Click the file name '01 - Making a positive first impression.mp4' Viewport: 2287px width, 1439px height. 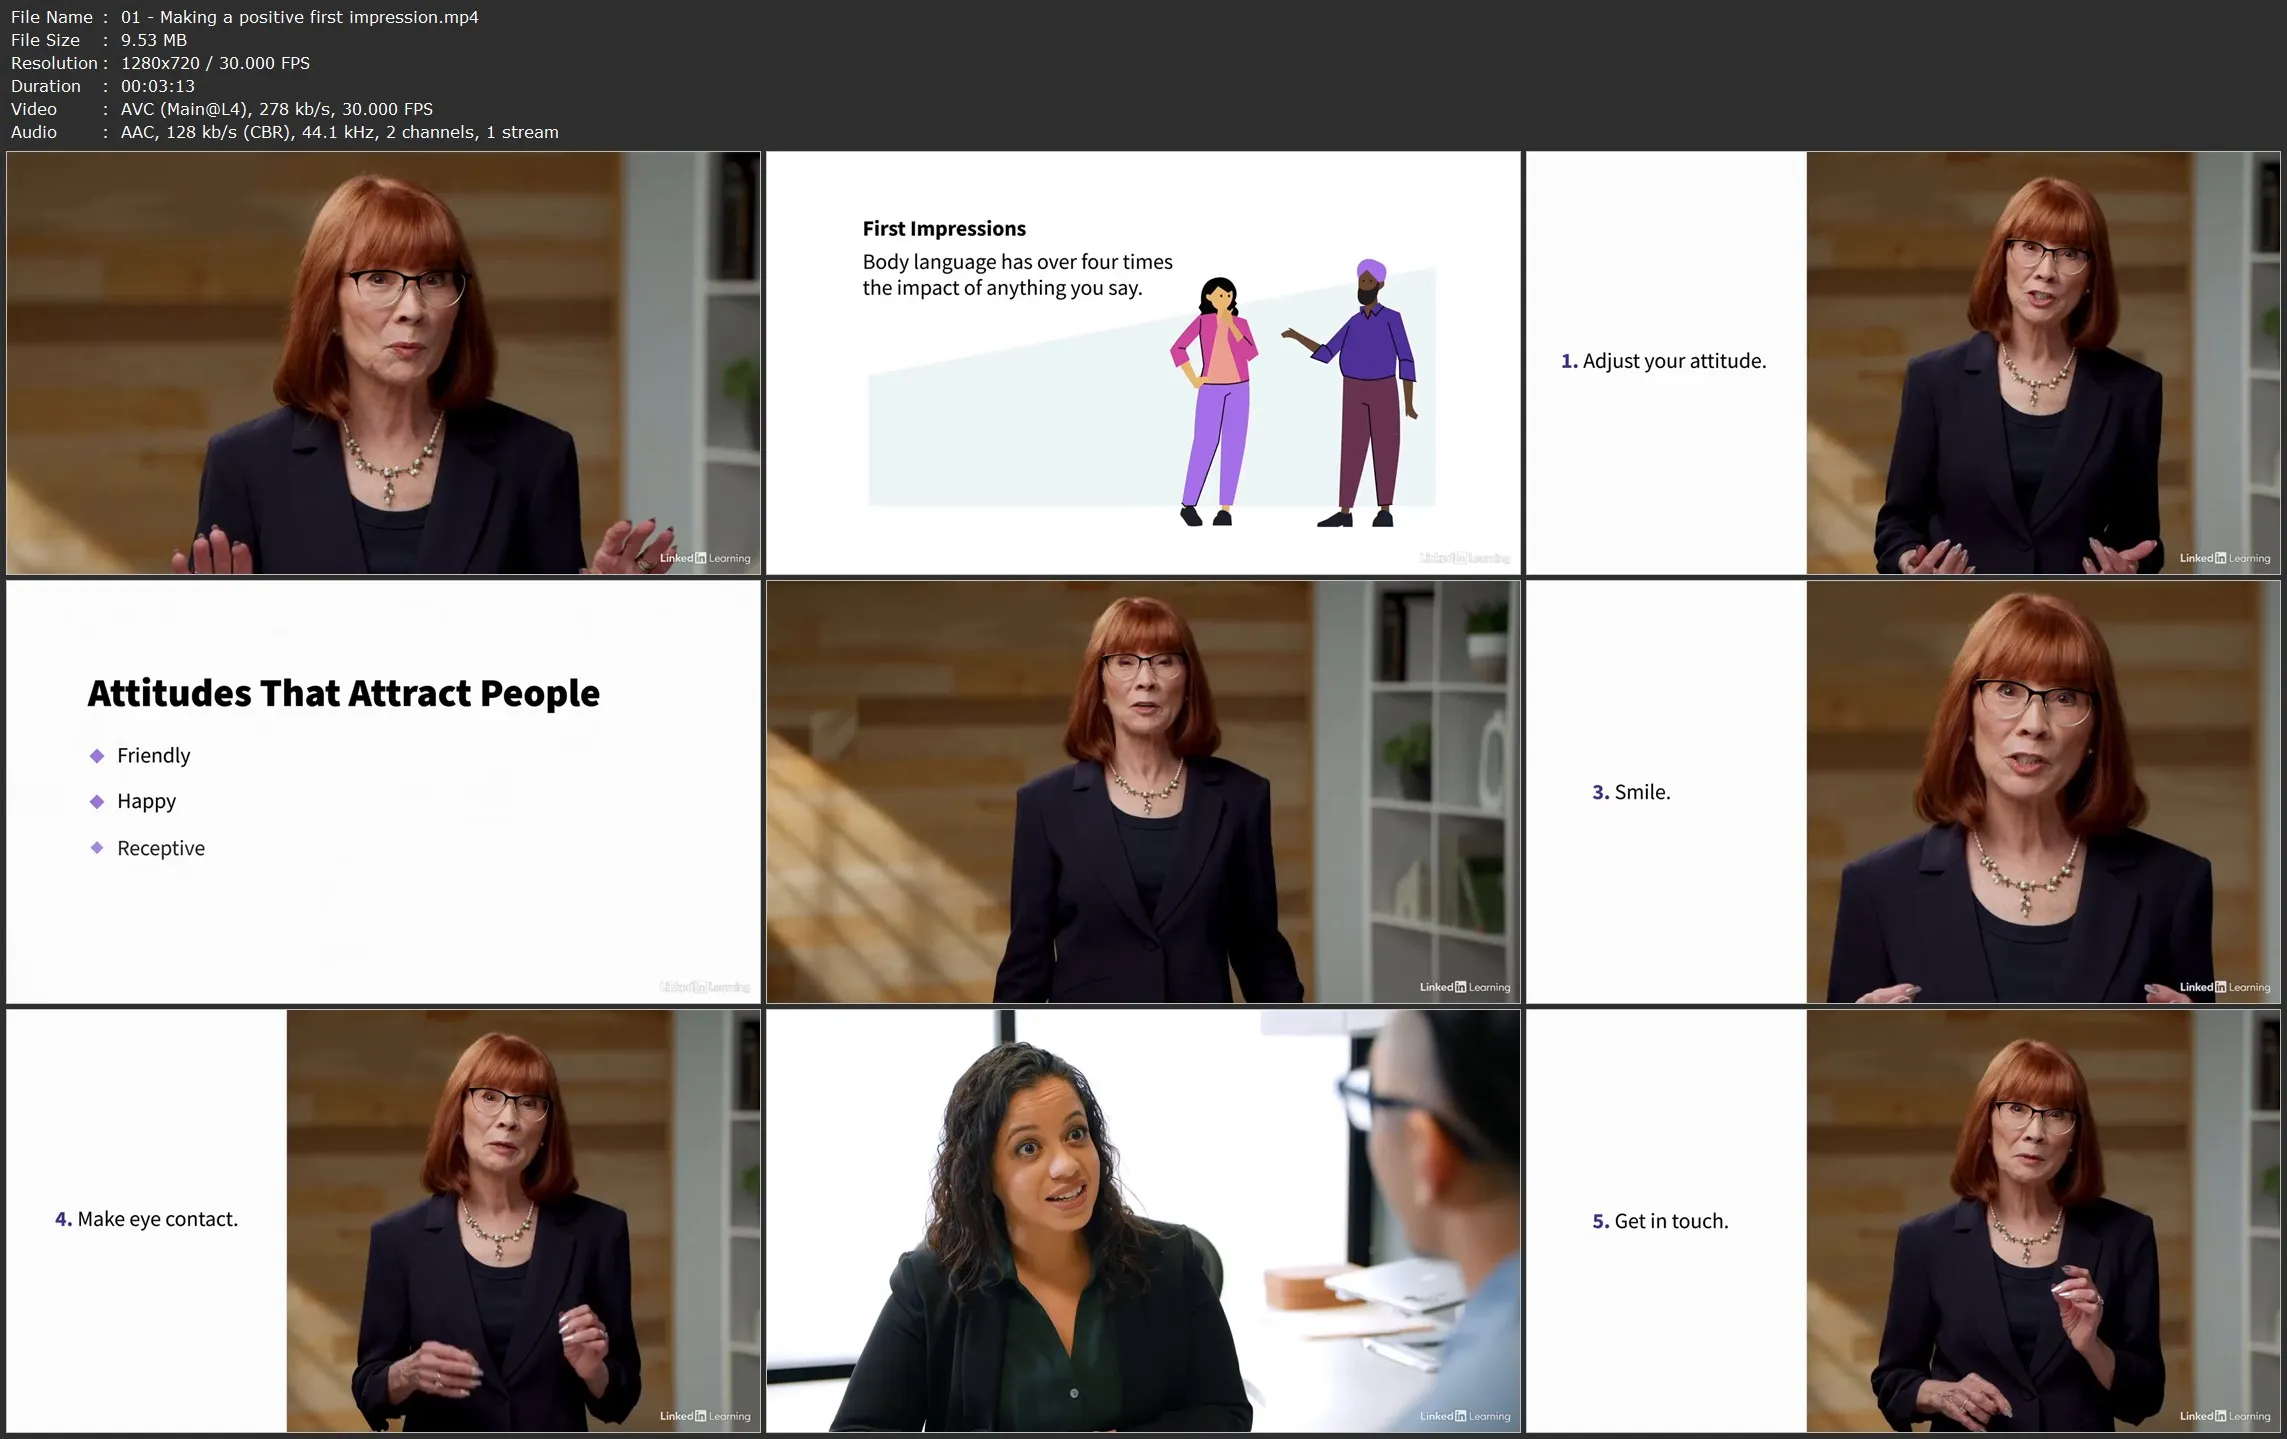click(299, 17)
